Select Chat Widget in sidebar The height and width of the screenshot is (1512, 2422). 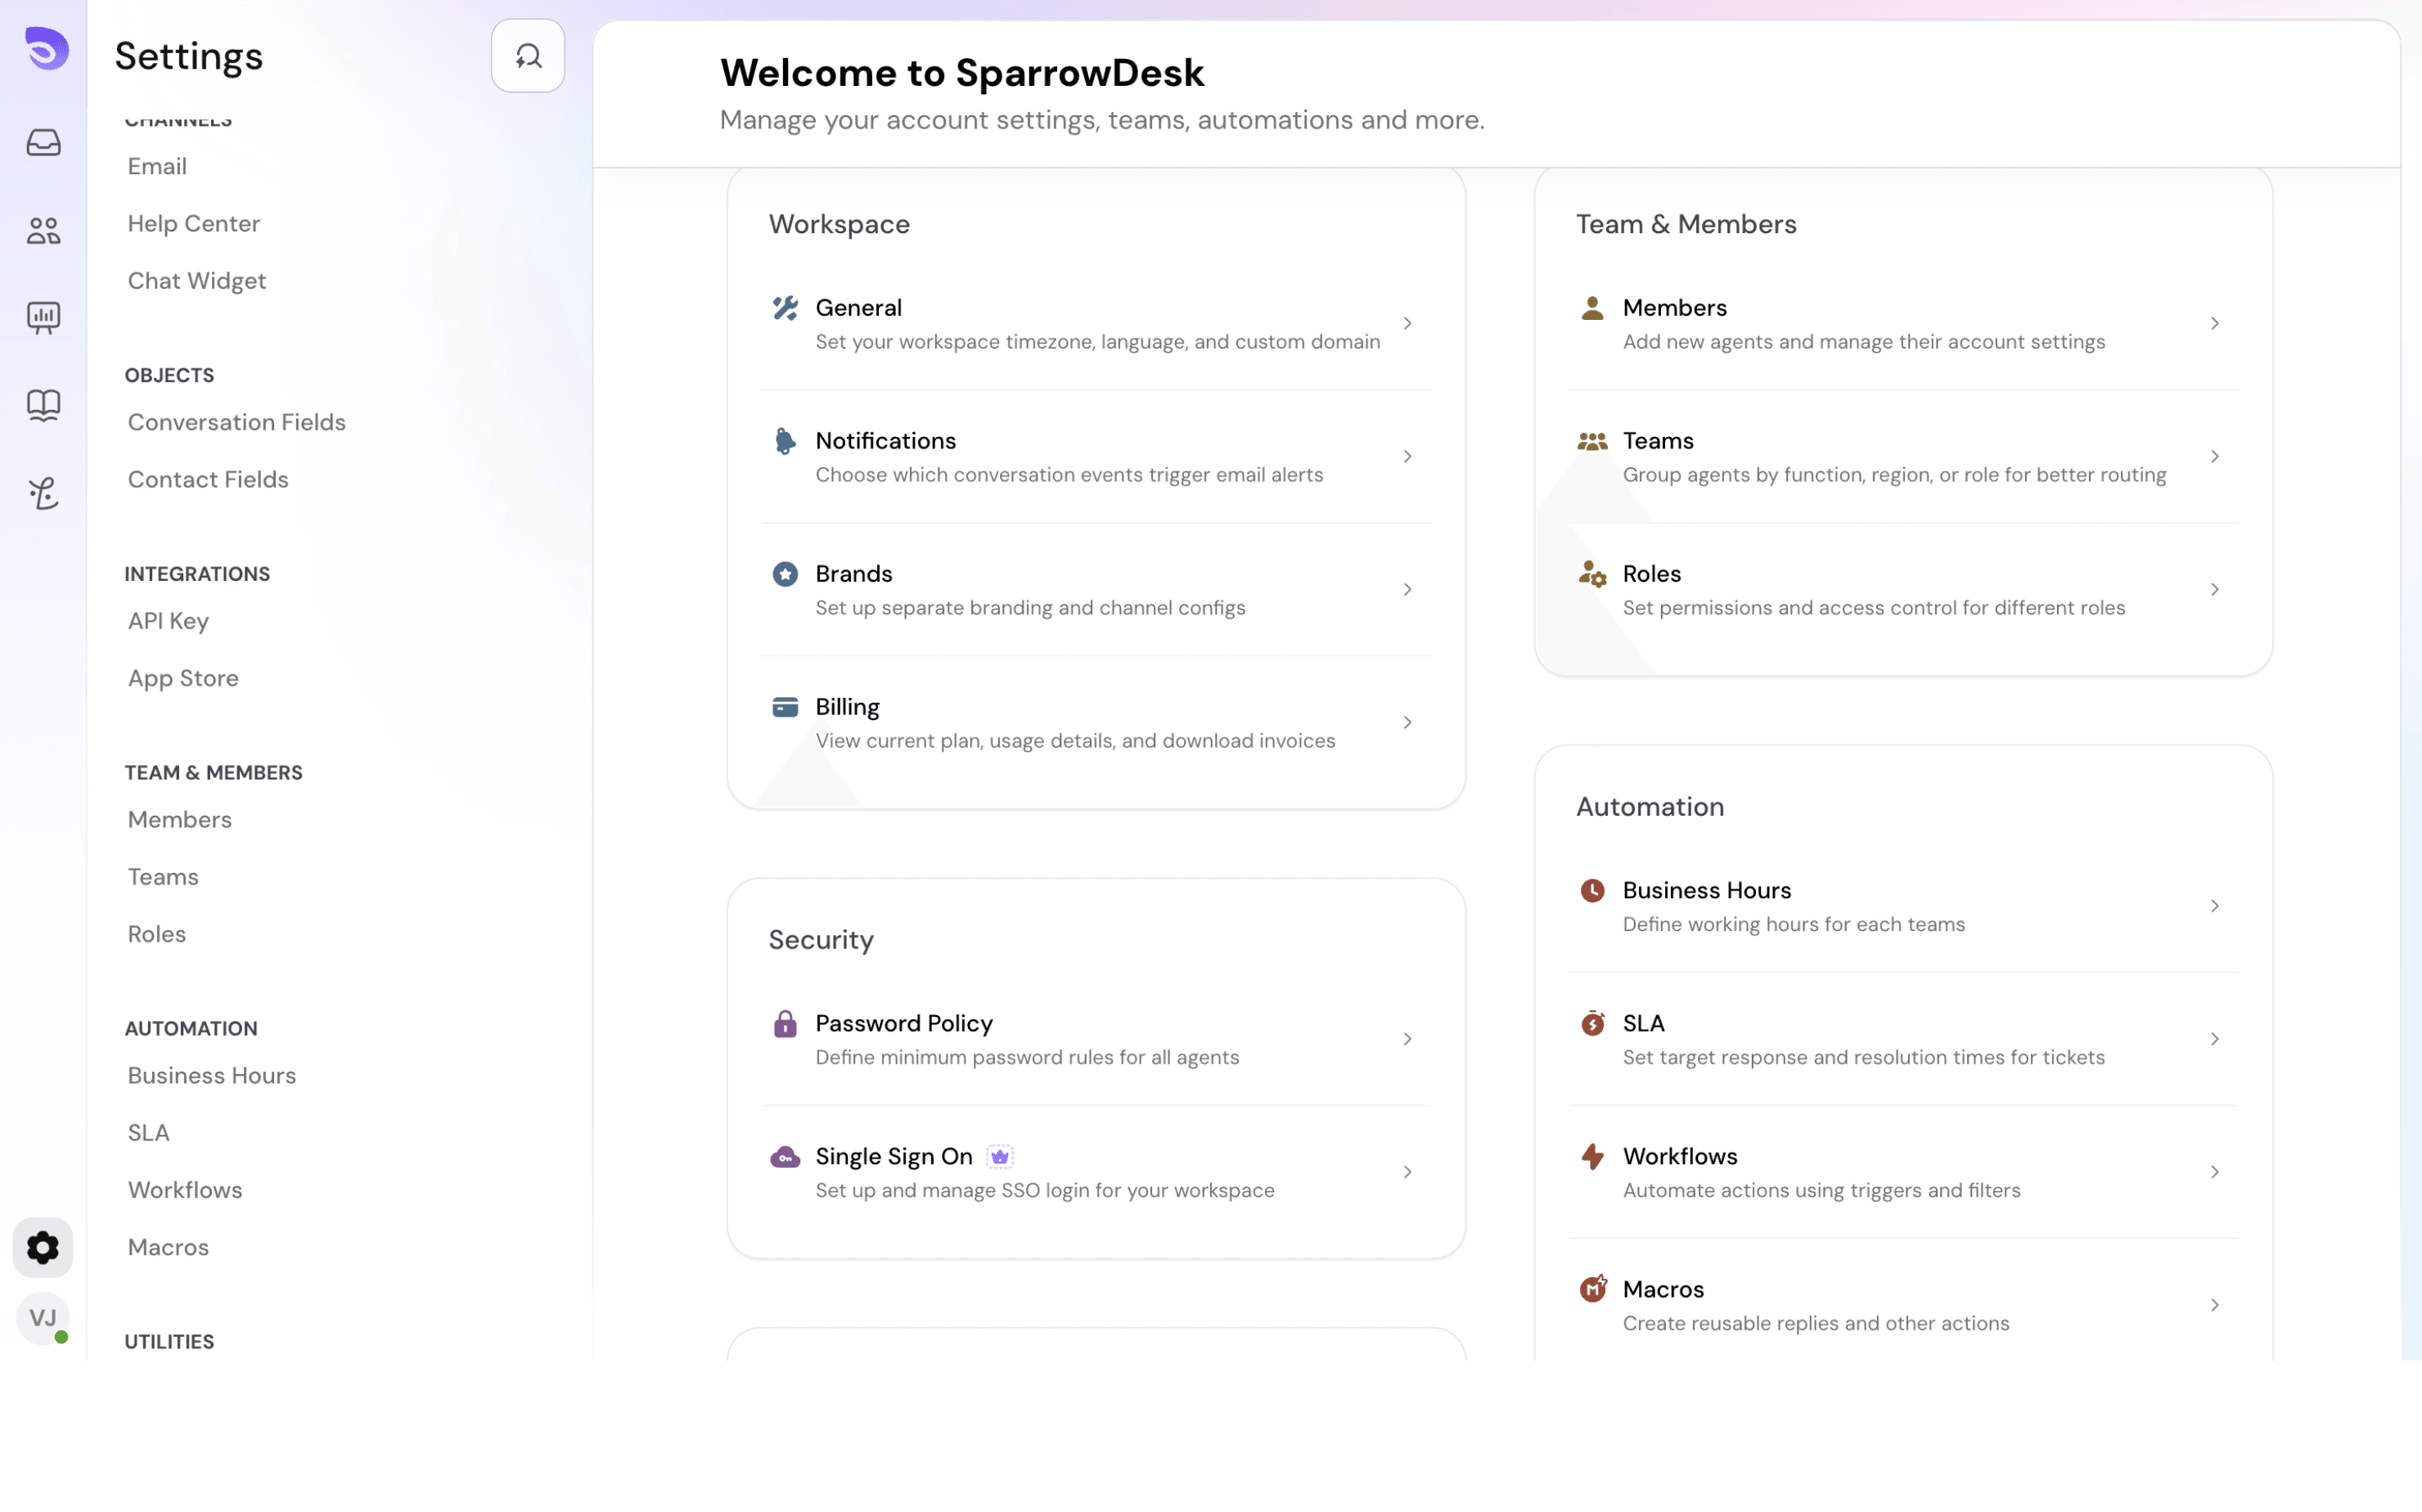[x=197, y=281]
